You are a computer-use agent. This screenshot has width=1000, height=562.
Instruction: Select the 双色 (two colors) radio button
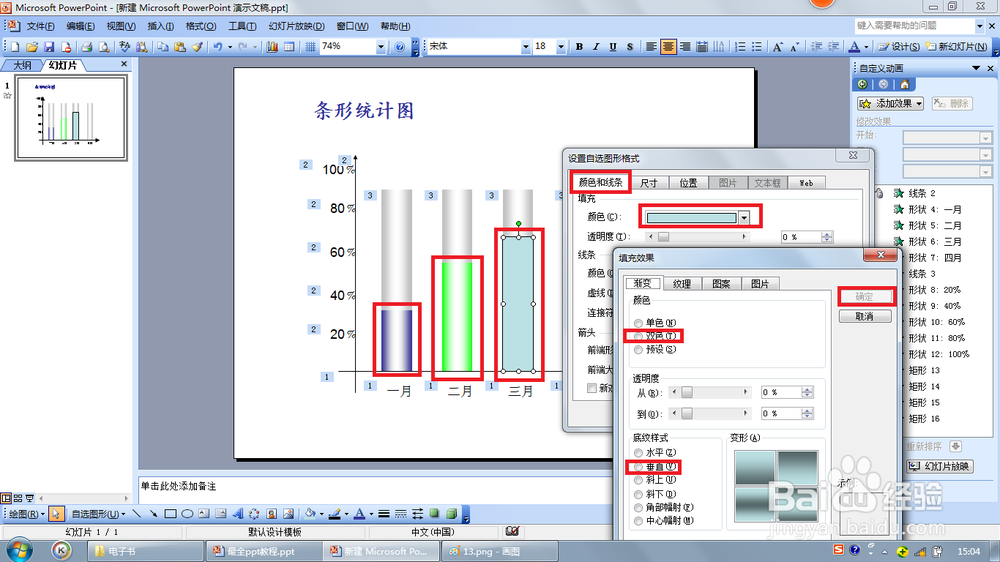638,336
